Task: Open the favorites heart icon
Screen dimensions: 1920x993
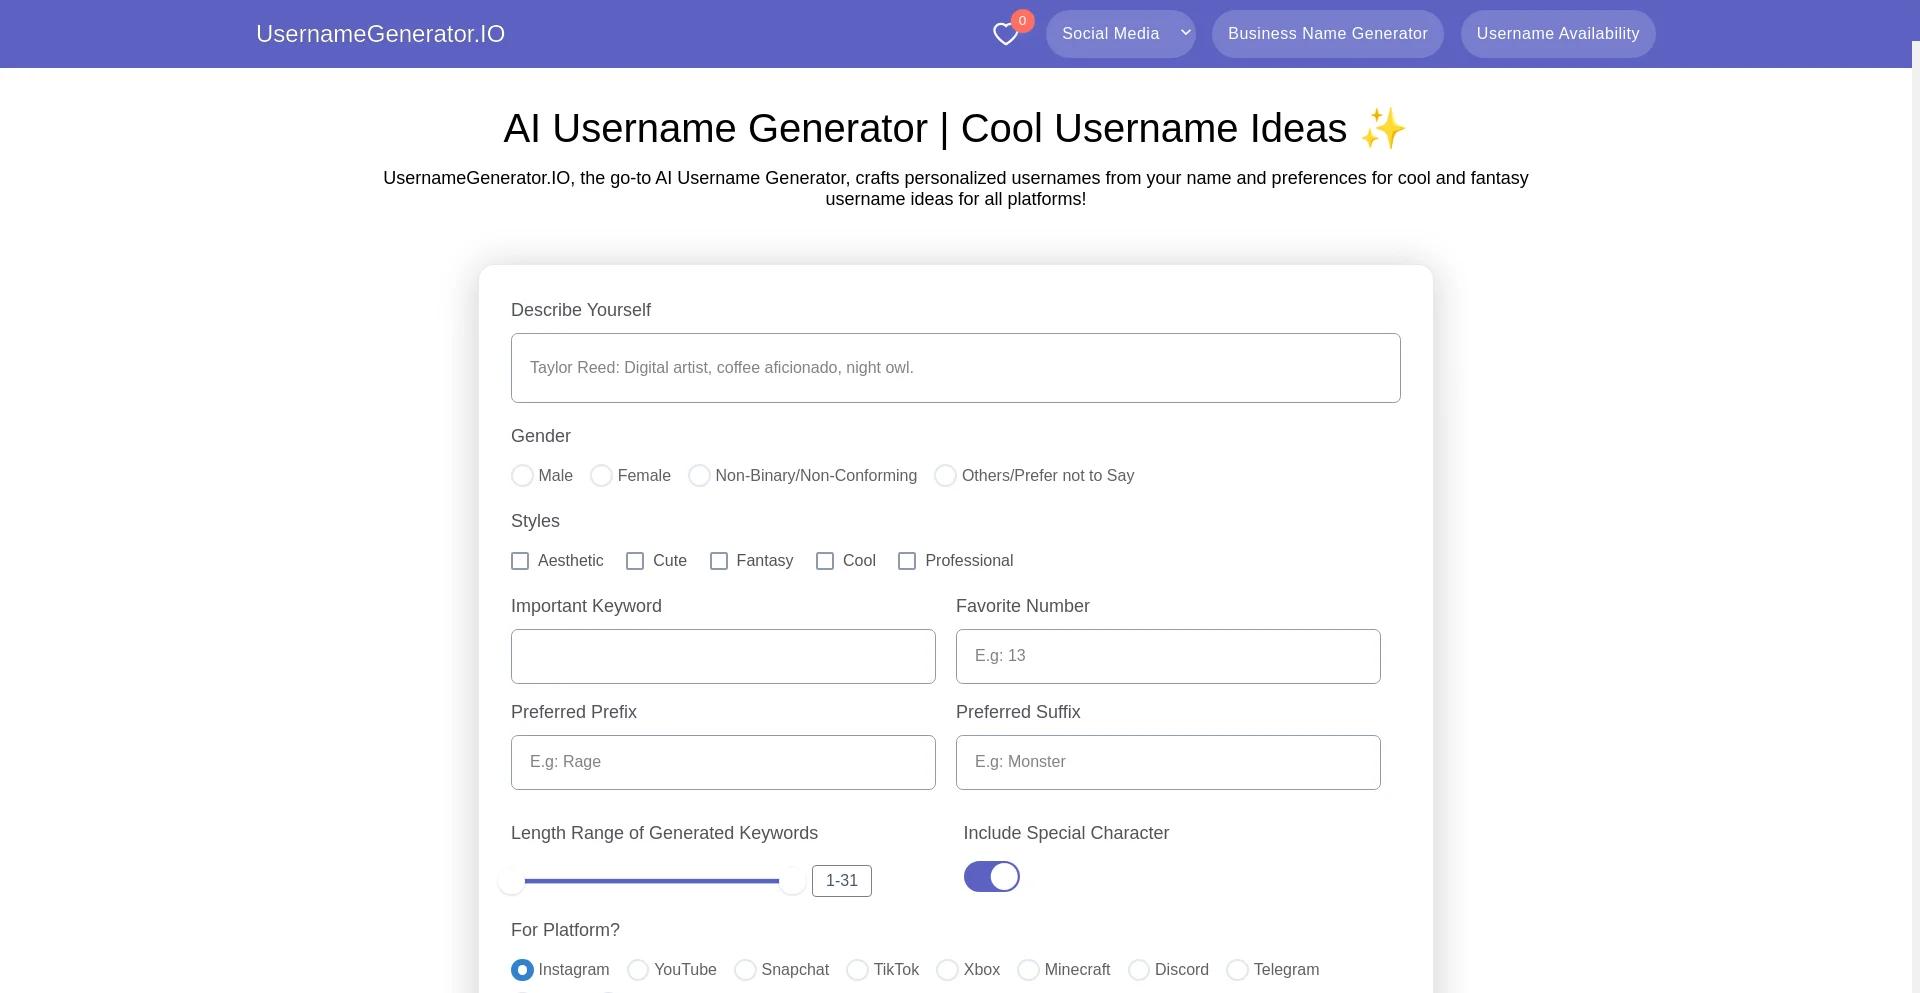Action: [x=1006, y=35]
